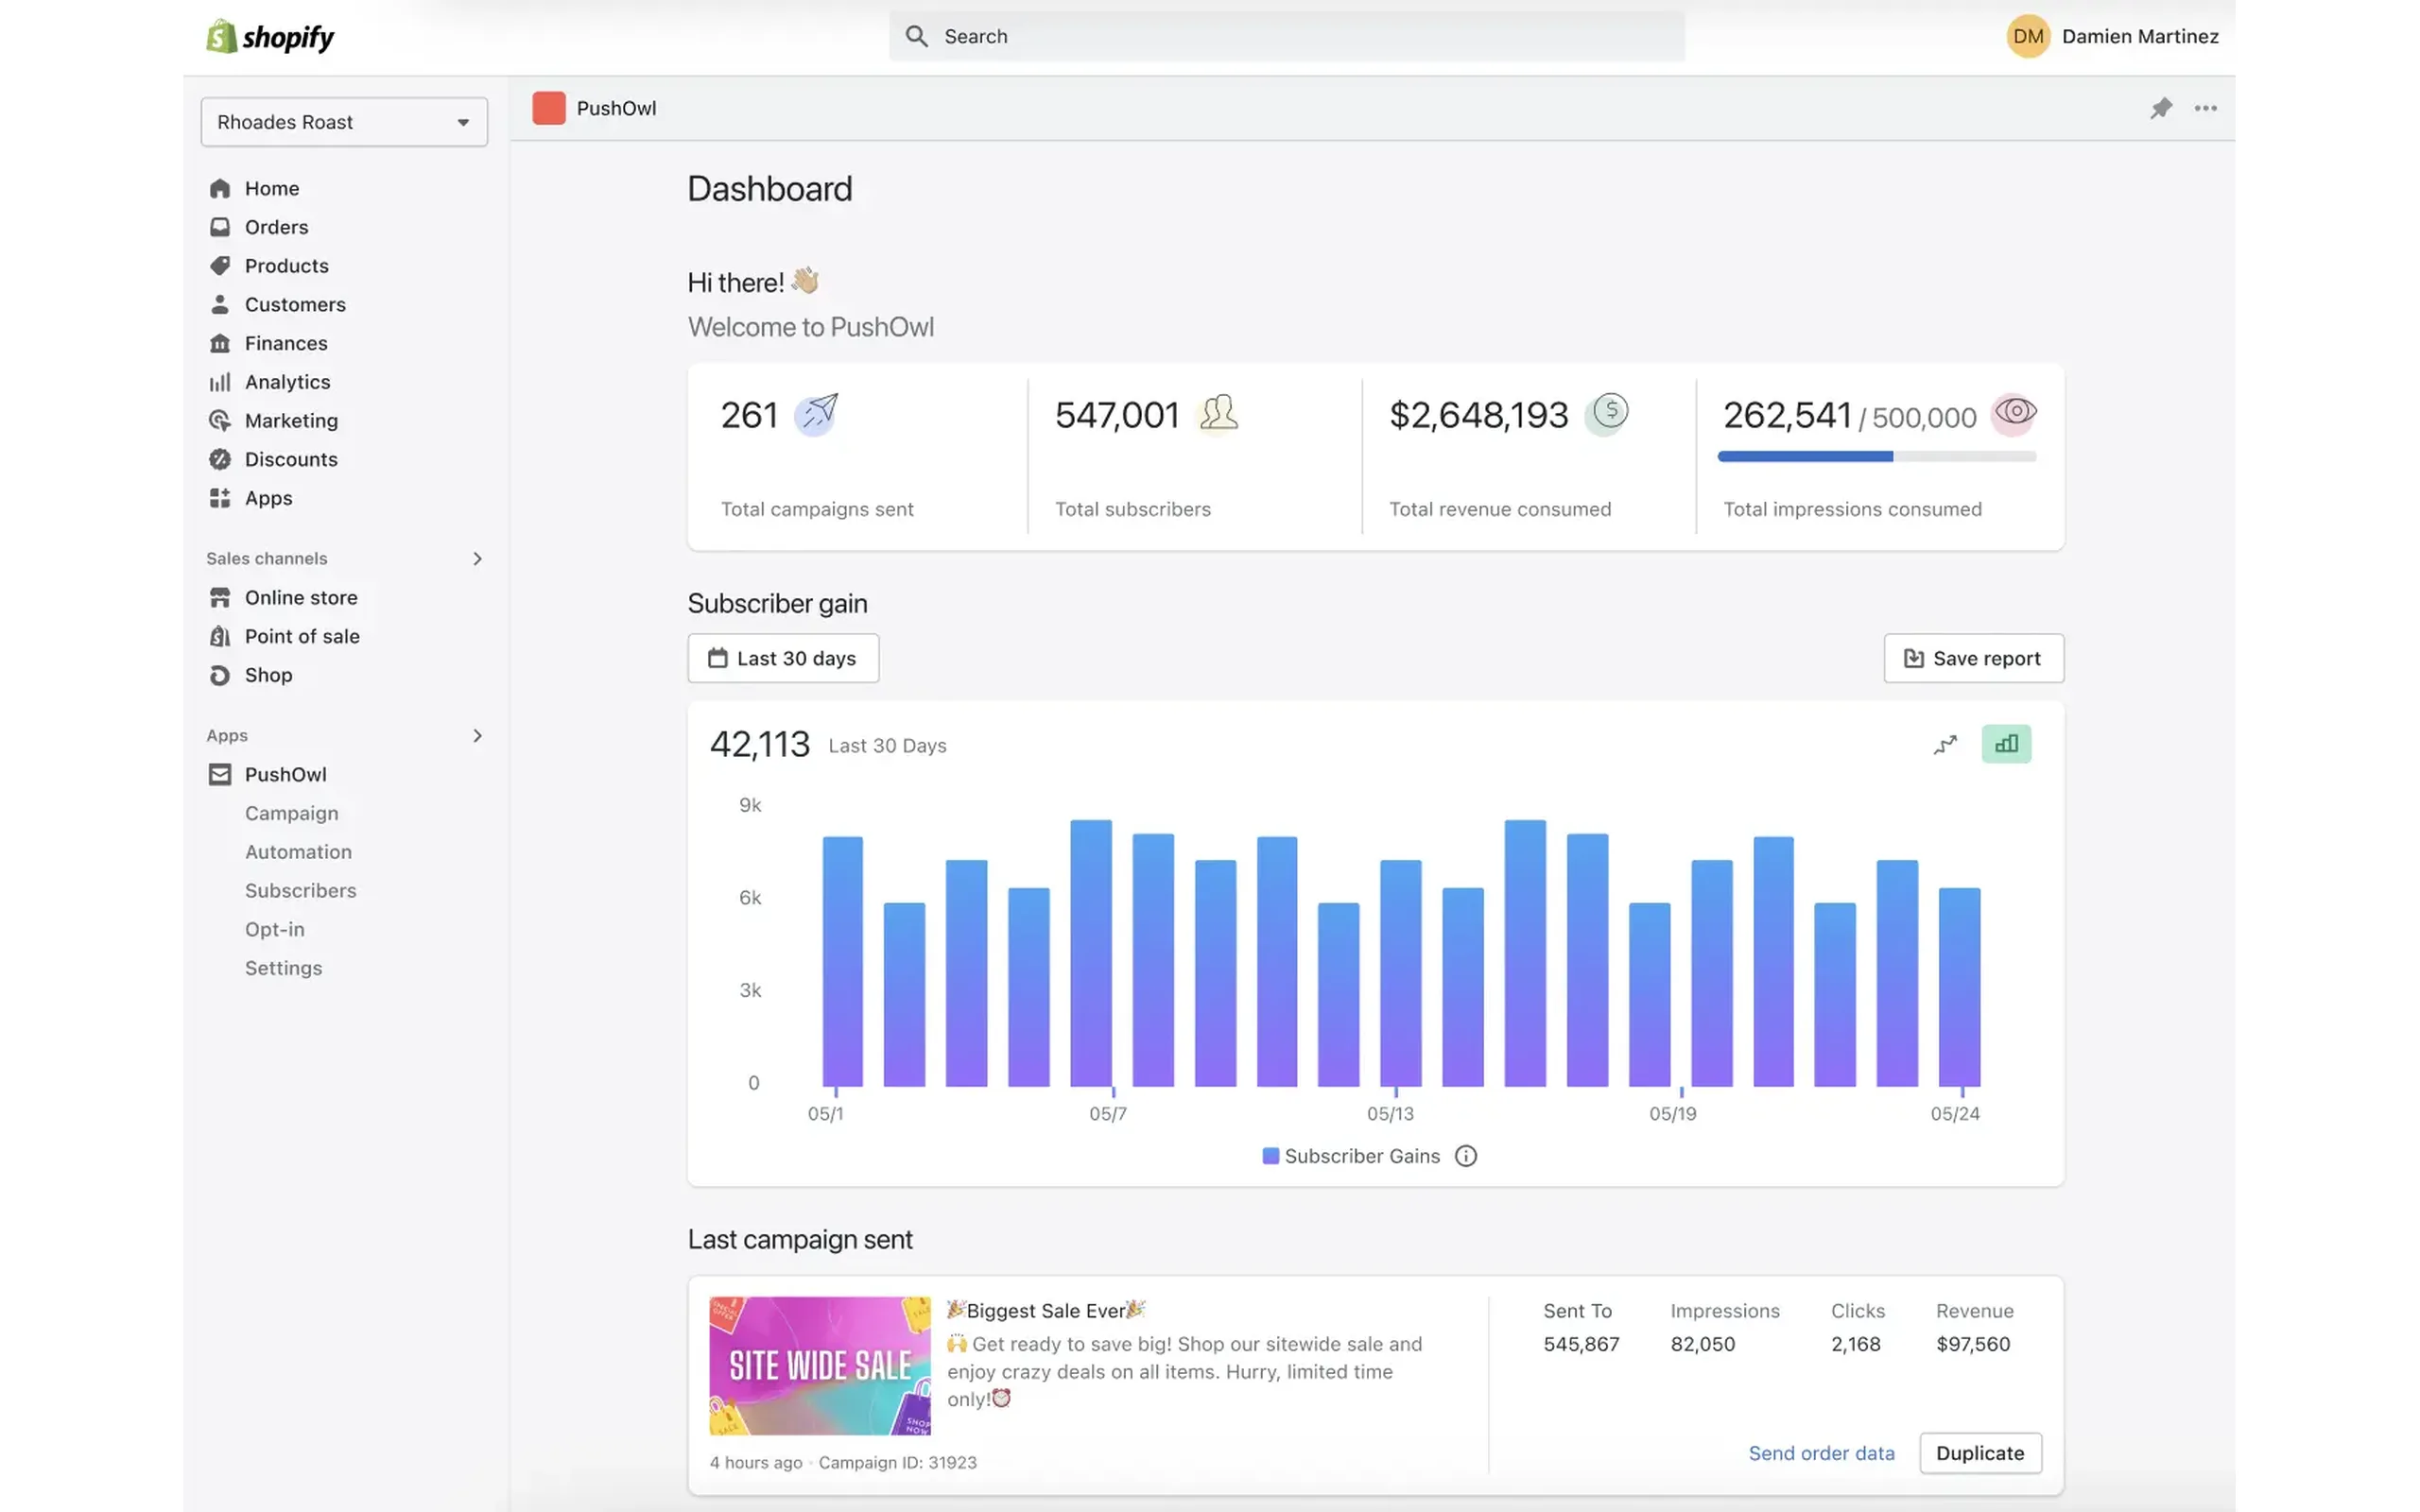Click the 82,050 impressions value
Screen dimensions: 2420x1512
[x=1703, y=1344]
